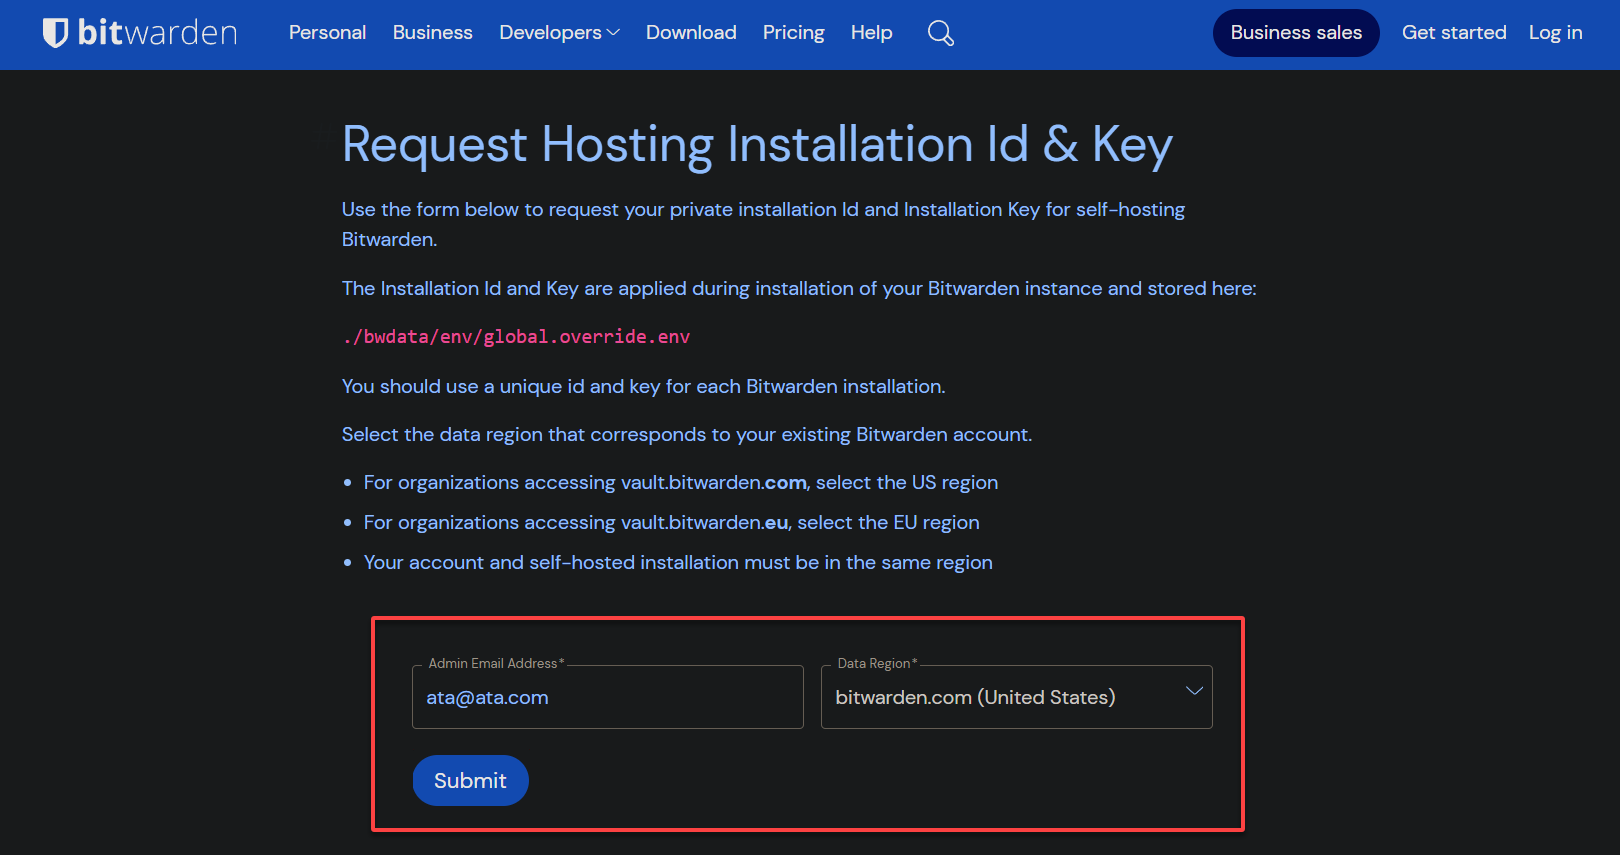Viewport: 1620px width, 855px height.
Task: Click the Get started link
Action: (1454, 33)
